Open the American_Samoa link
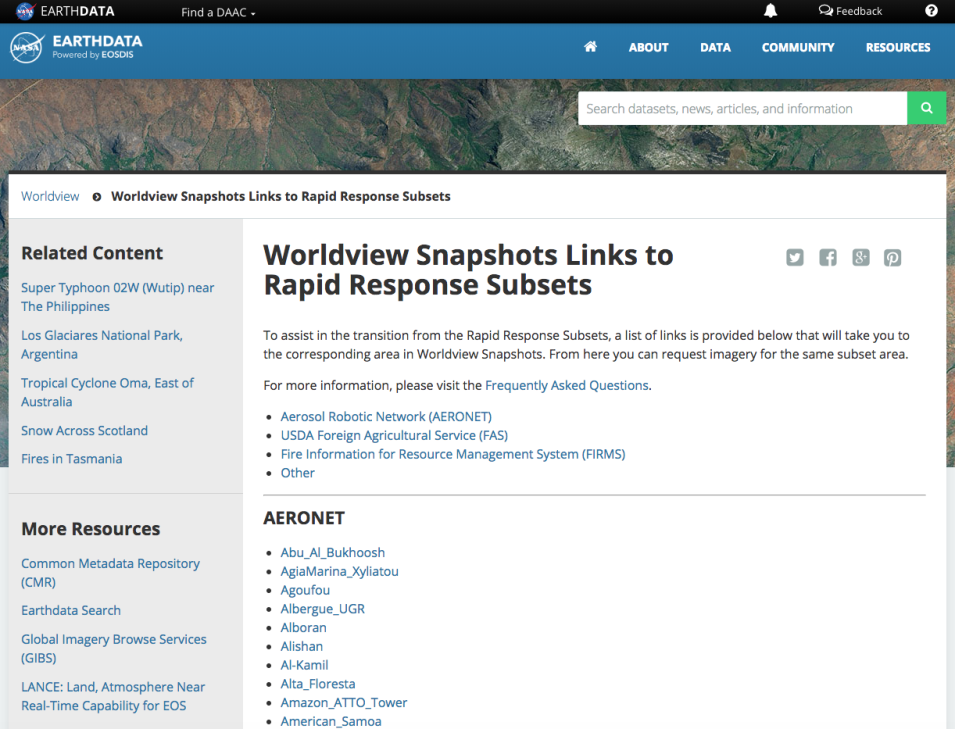 point(331,722)
